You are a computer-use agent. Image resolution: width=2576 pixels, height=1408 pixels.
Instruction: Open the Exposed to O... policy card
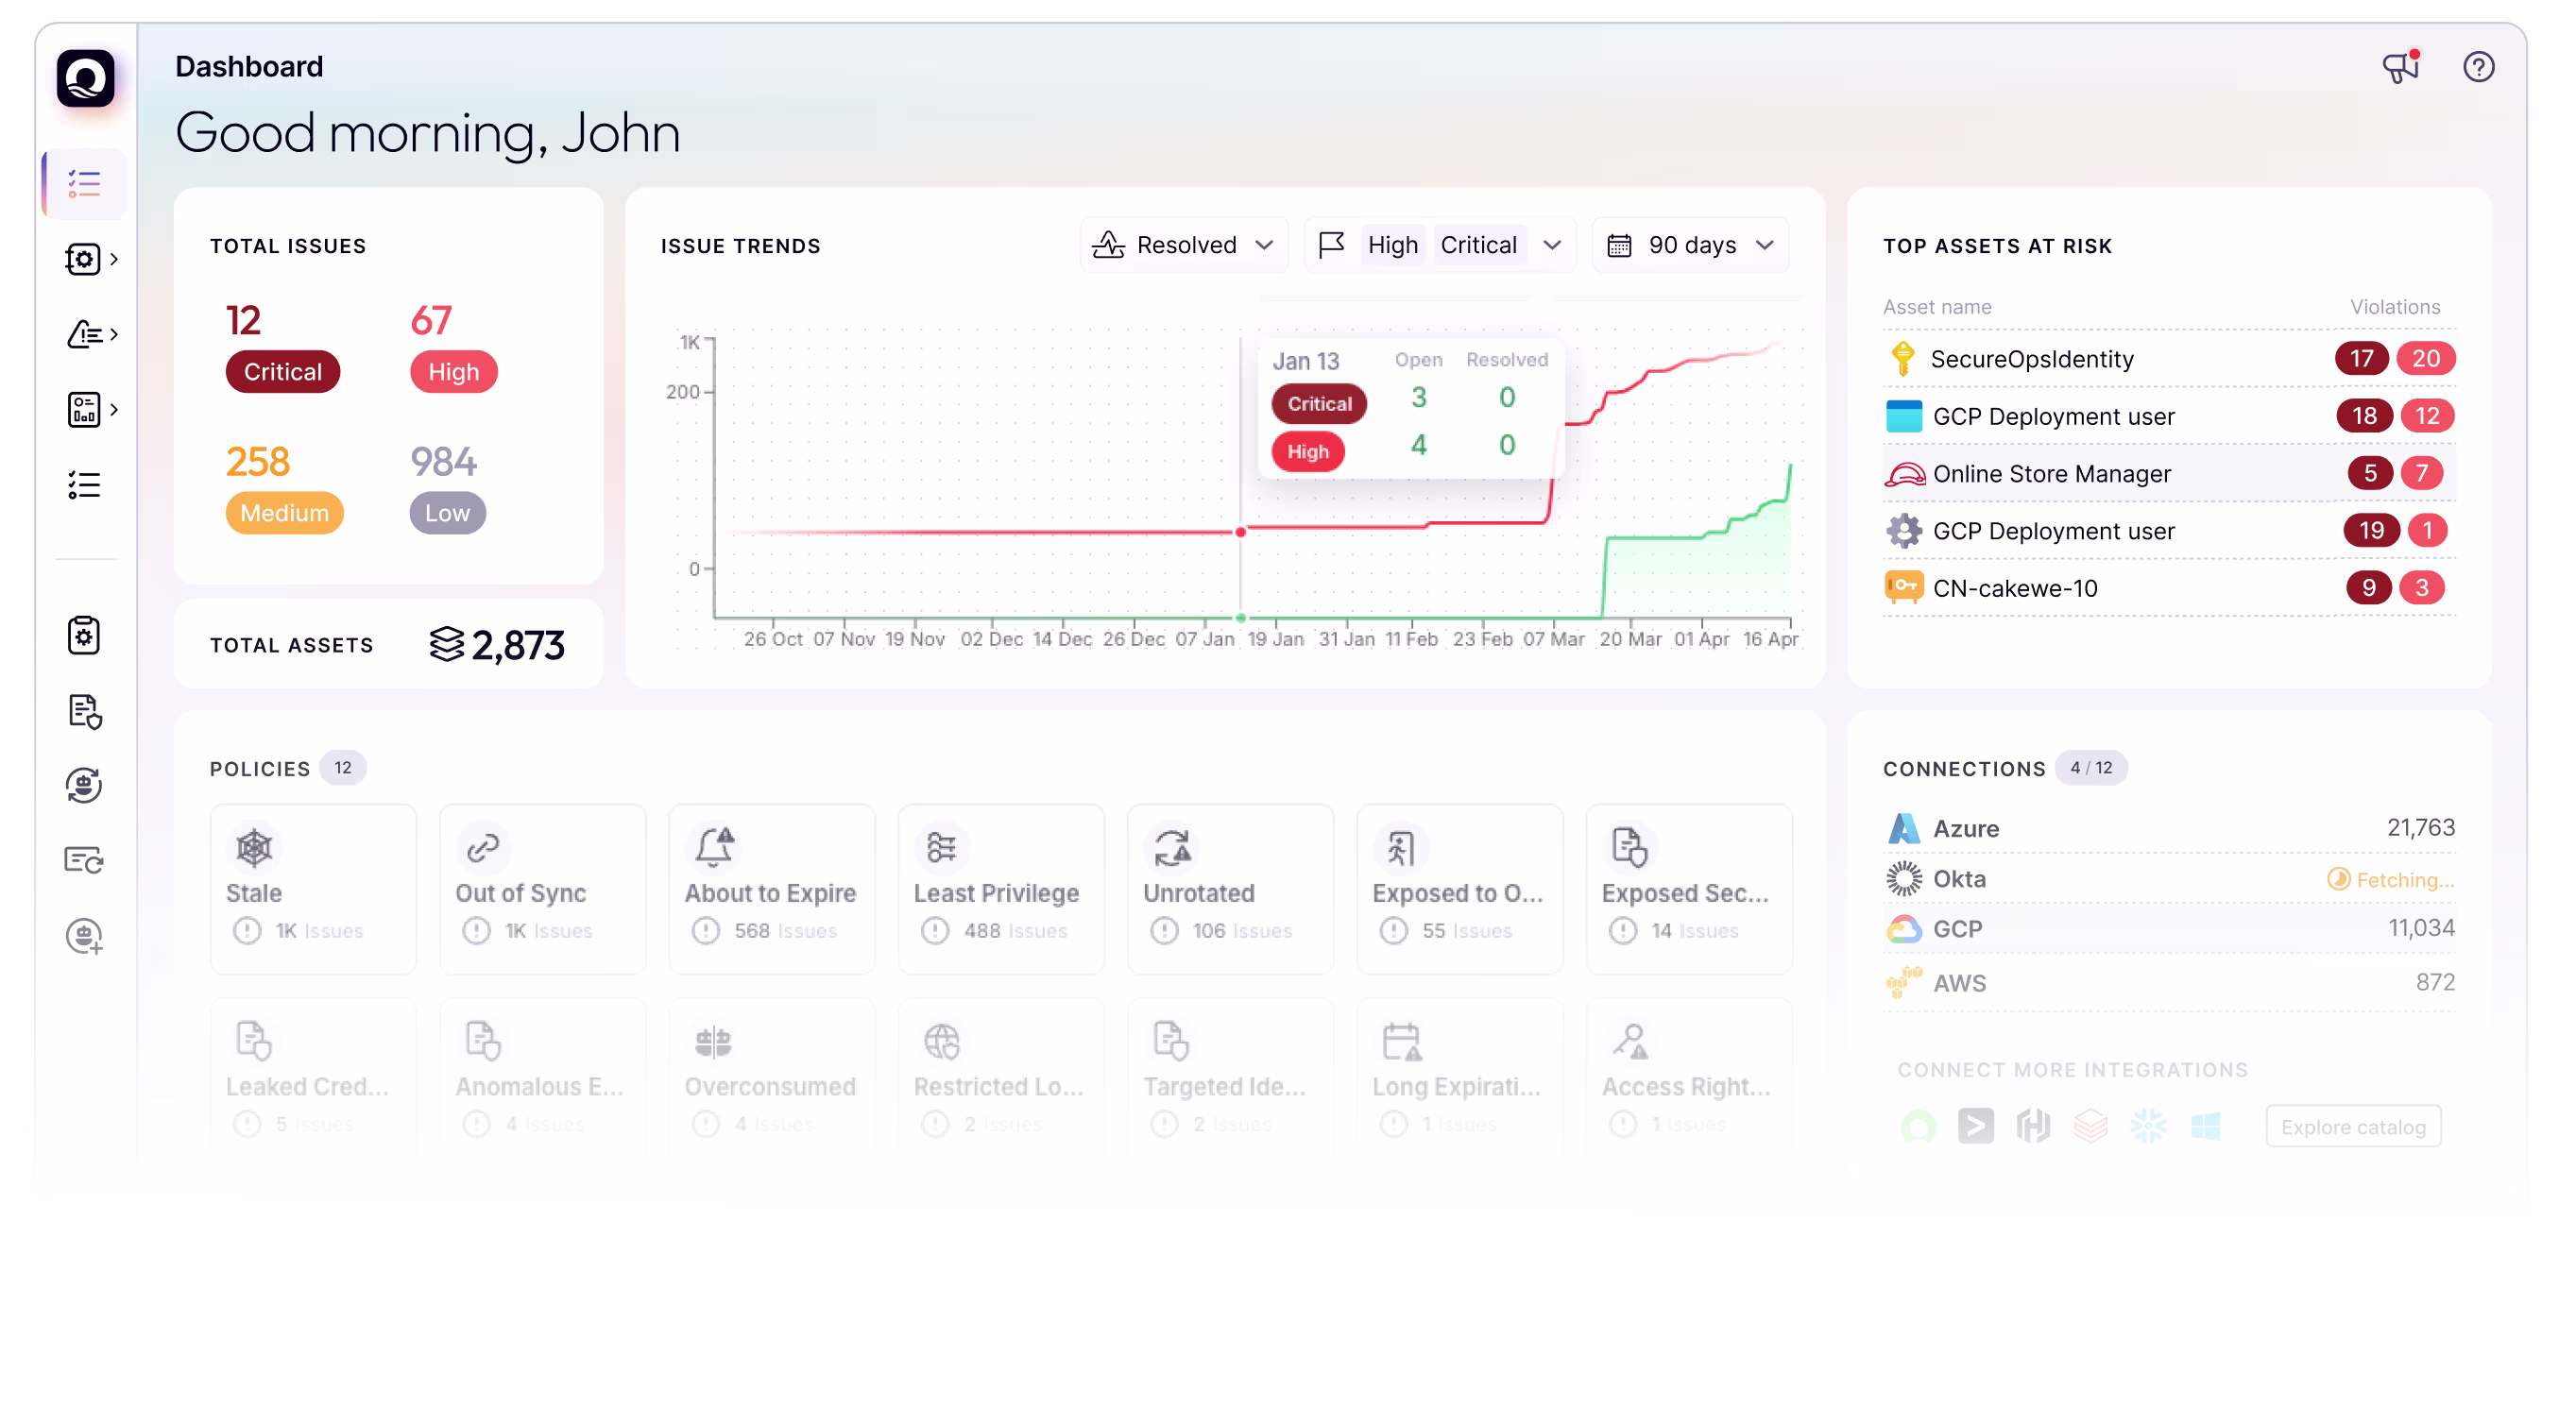click(x=1459, y=888)
